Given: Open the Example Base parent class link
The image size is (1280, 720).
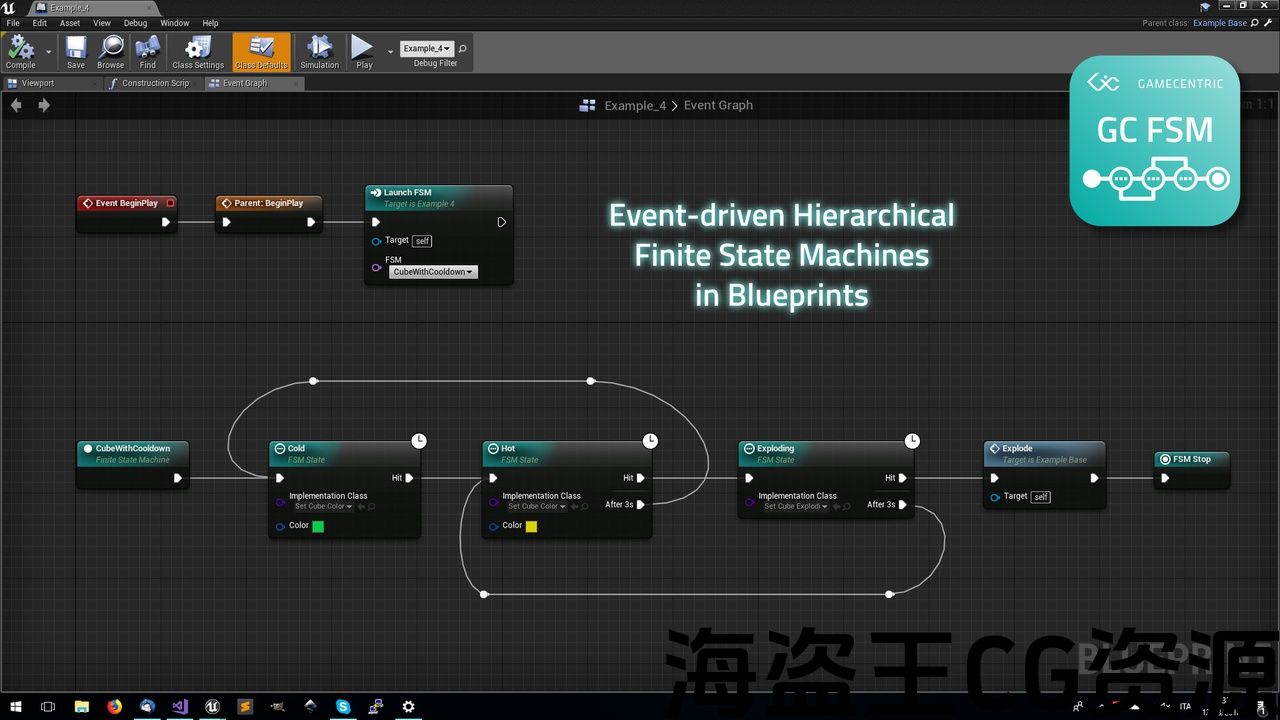Looking at the screenshot, I should [x=1219, y=23].
